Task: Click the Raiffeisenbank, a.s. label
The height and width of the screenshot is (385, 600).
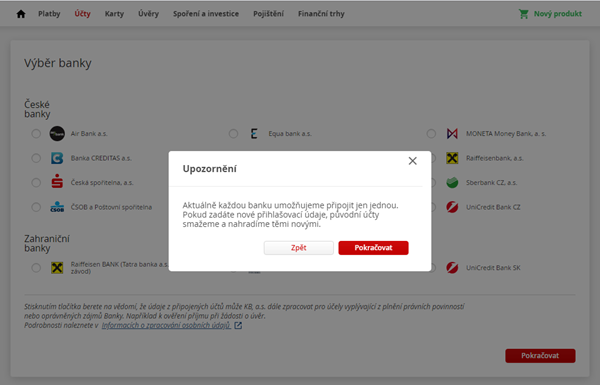Action: 494,158
